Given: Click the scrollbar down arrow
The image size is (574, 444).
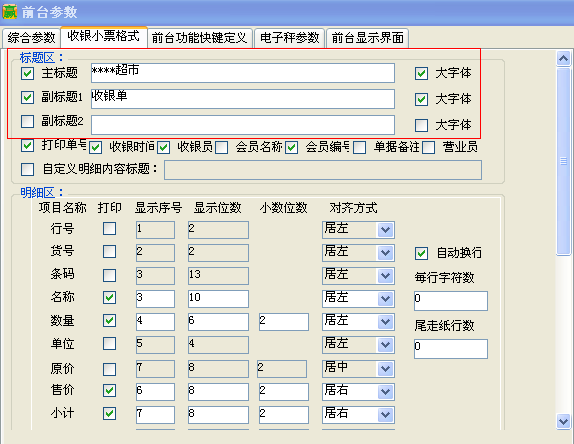Looking at the screenshot, I should [563, 421].
